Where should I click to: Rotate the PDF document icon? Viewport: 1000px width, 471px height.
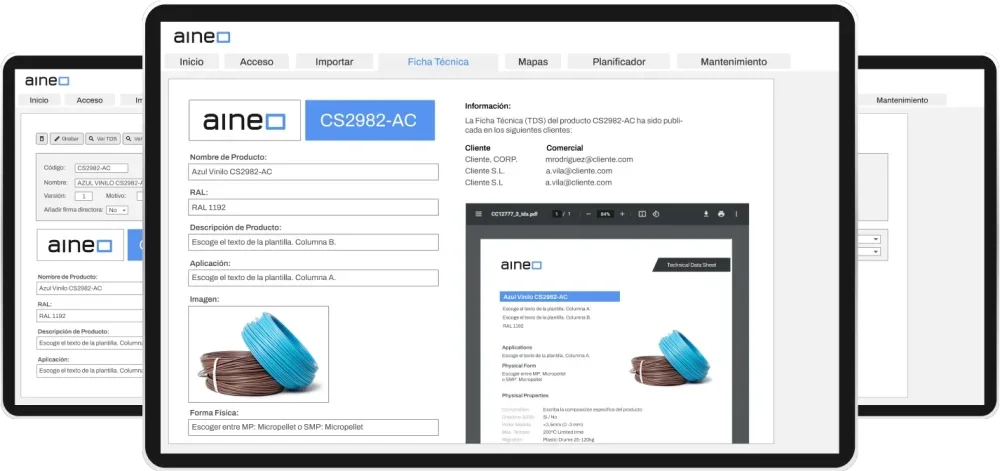(x=656, y=214)
